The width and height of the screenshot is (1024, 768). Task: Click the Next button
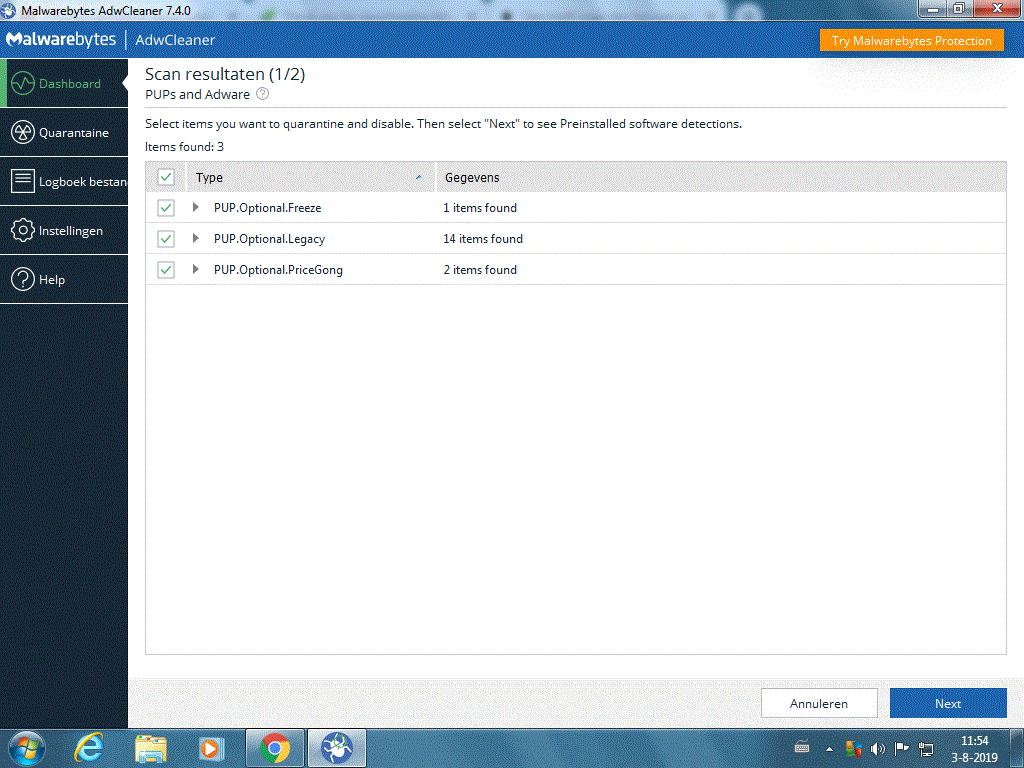click(x=948, y=703)
